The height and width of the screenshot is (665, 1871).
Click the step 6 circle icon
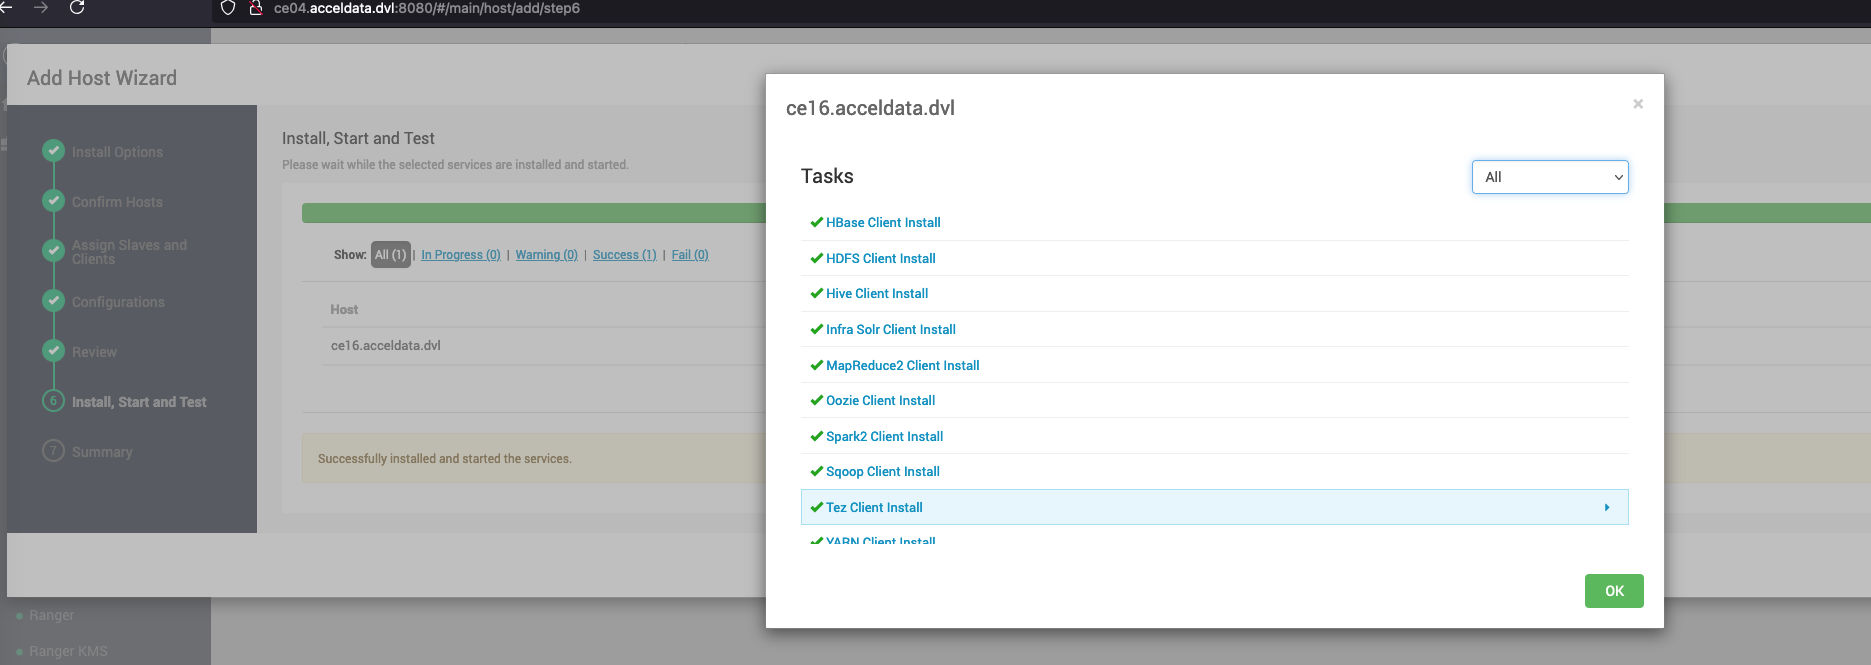(x=54, y=401)
